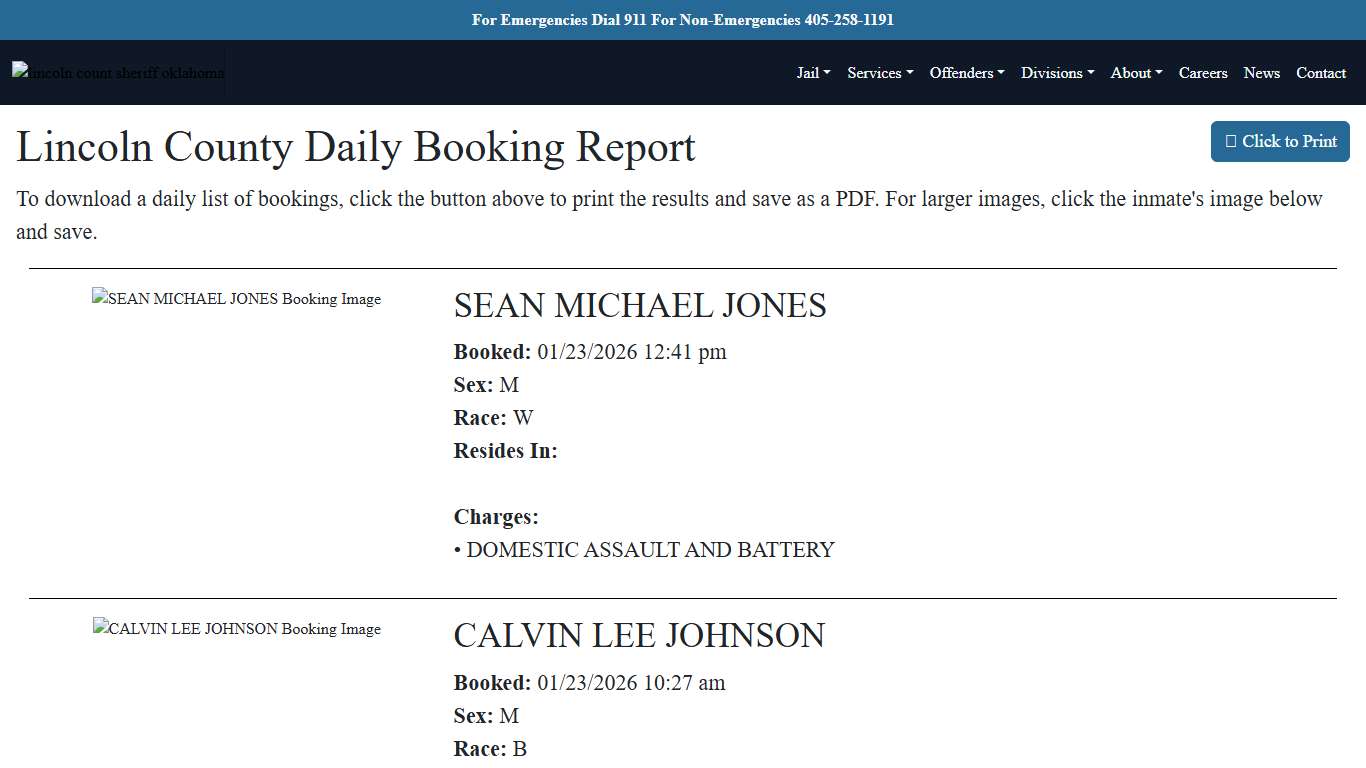Select News in the navigation bar
Screen dimensions: 1366x768
click(1261, 72)
